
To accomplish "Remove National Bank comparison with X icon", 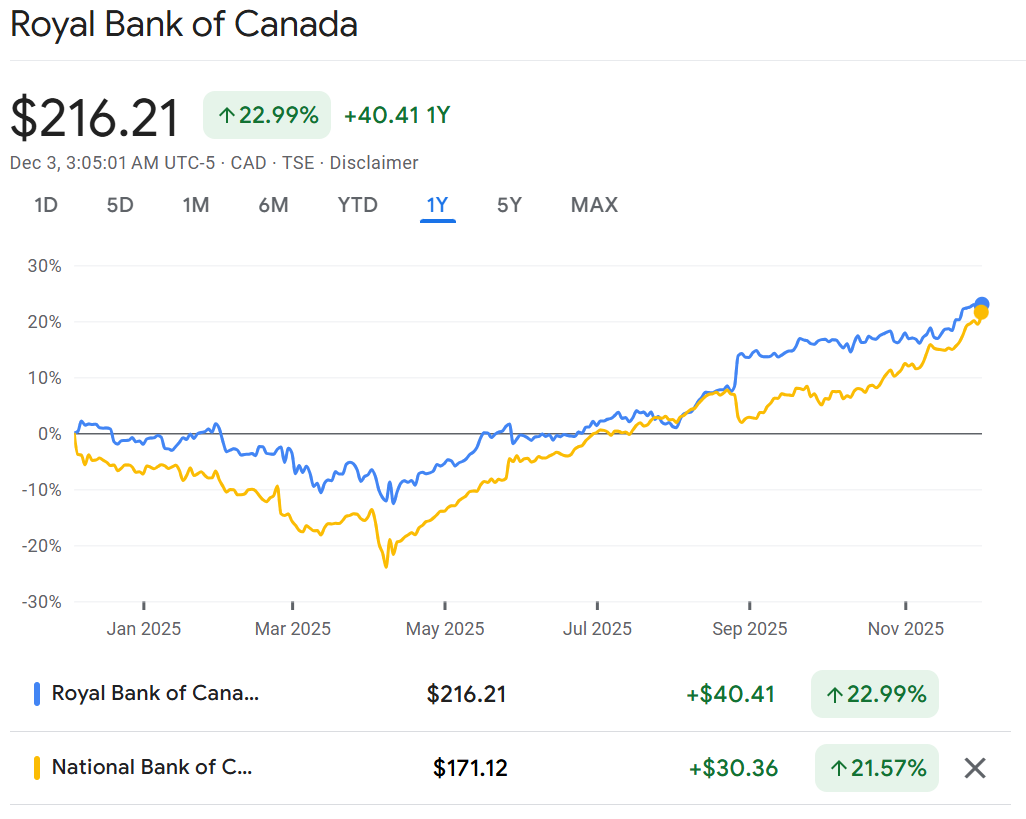I will pos(975,768).
